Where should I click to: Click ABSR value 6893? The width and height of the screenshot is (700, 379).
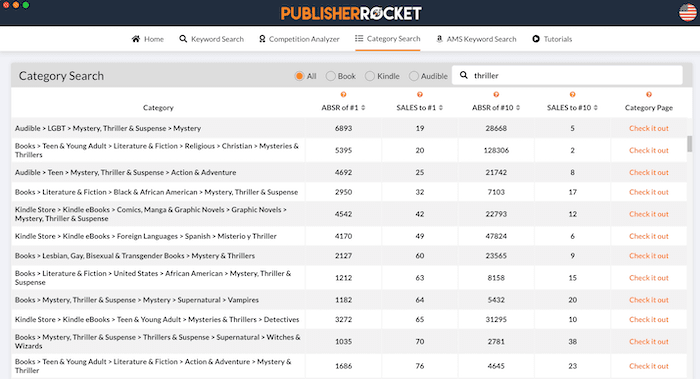343,128
